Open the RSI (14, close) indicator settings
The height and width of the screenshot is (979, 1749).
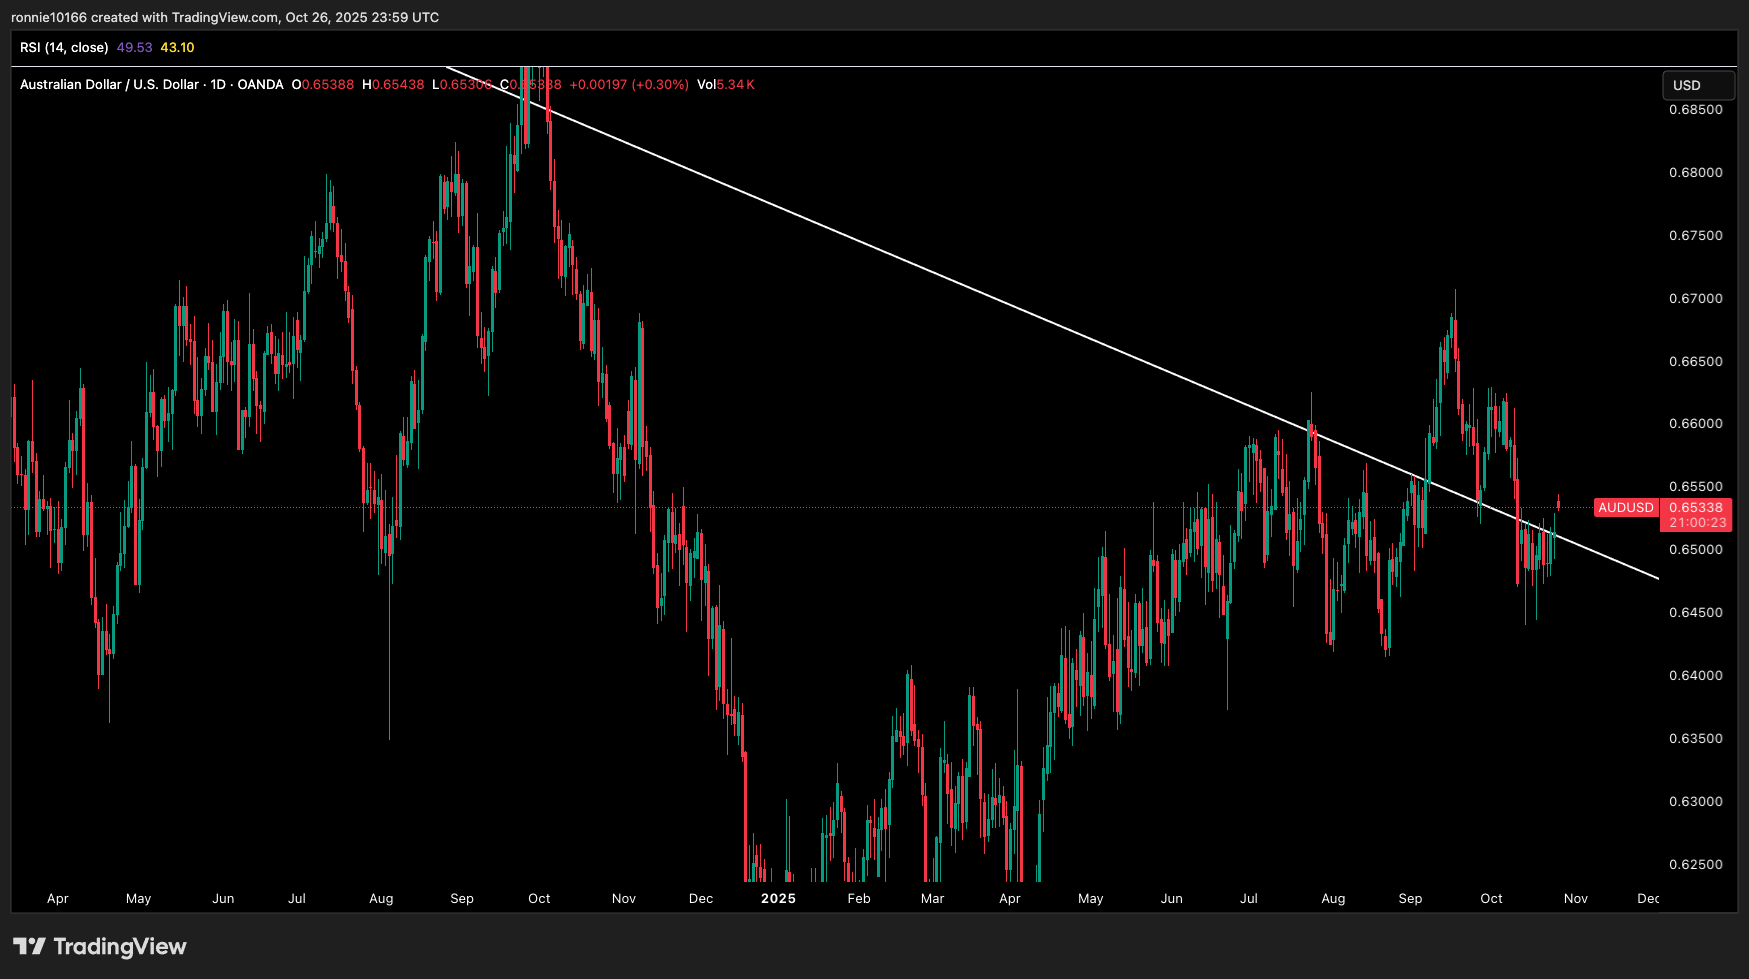tap(65, 47)
